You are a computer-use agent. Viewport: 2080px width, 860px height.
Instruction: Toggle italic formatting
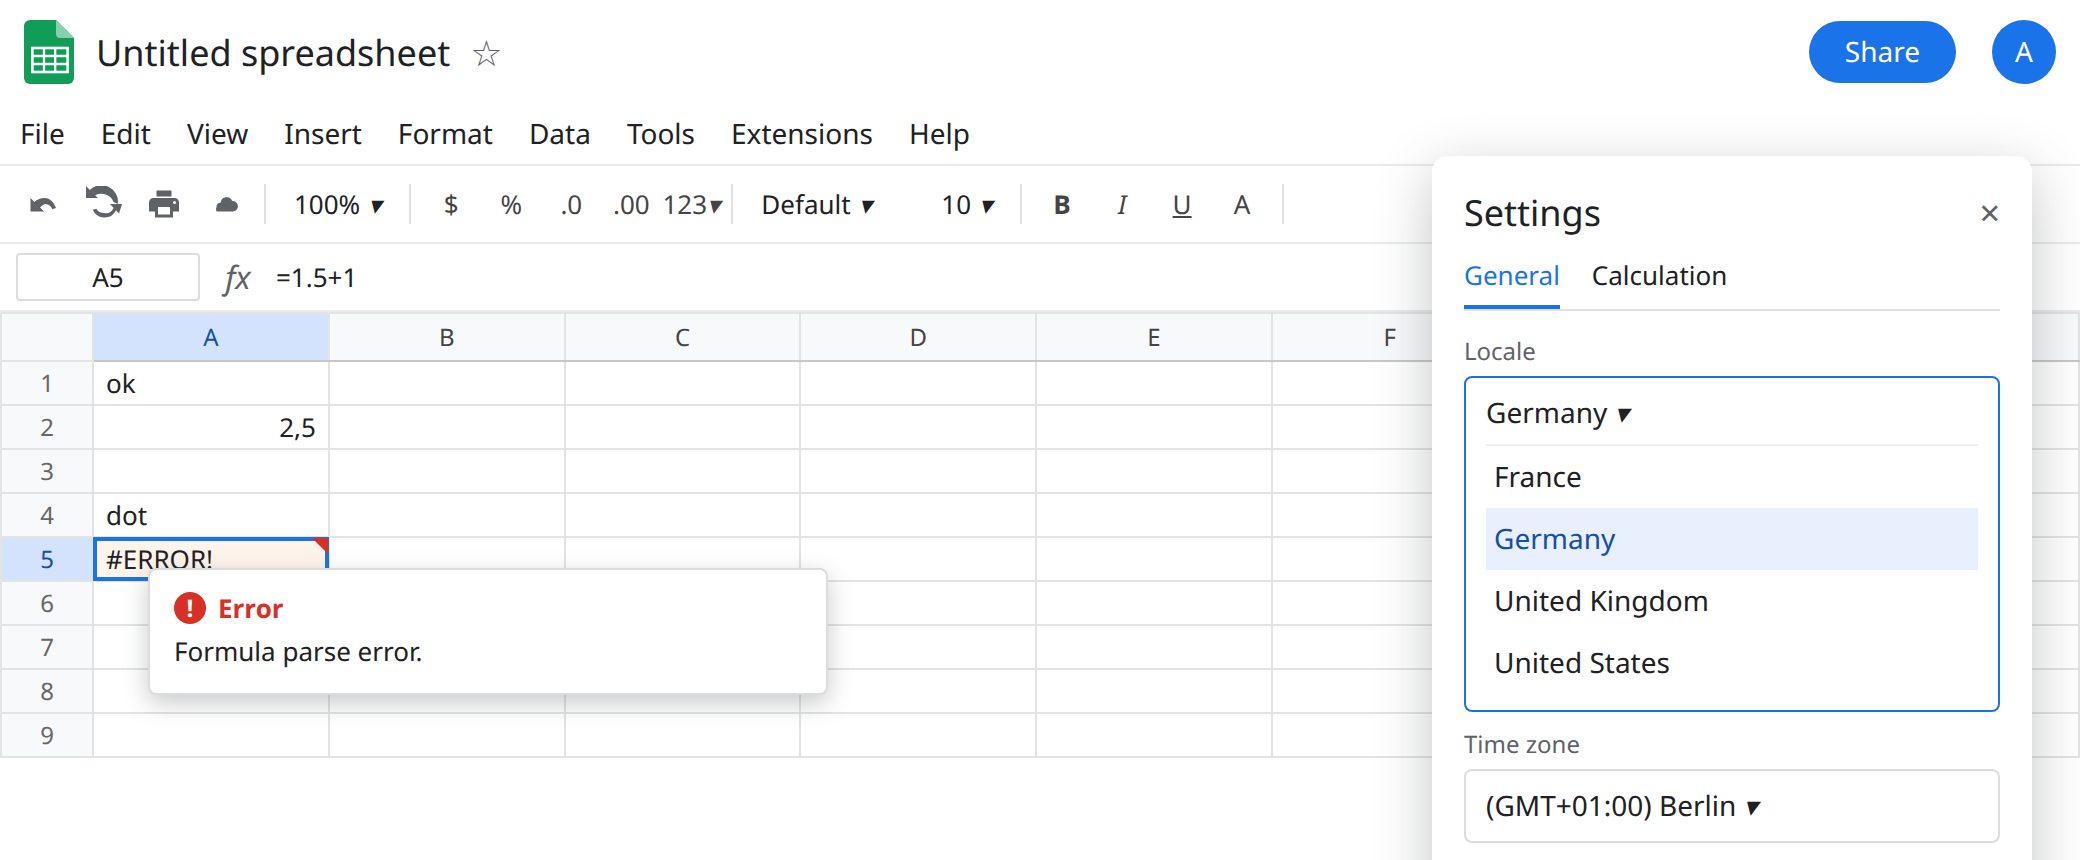click(1122, 205)
